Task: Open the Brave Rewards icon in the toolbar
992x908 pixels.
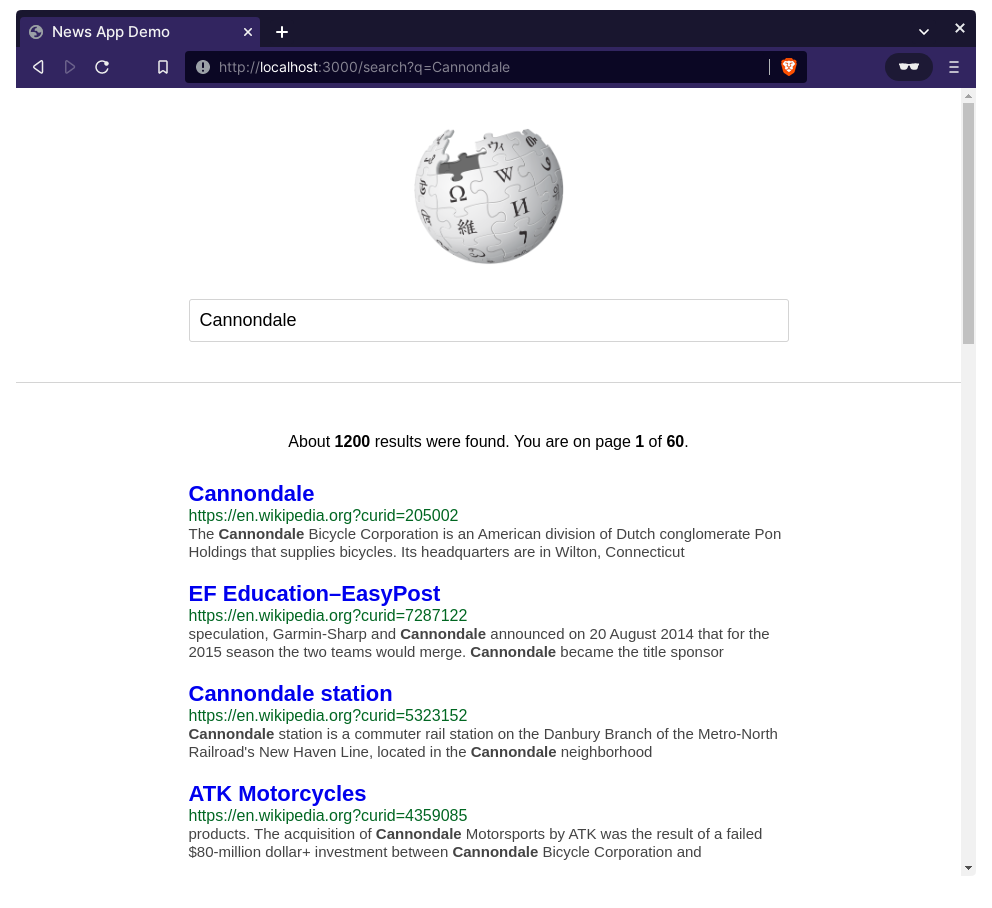Action: click(908, 66)
